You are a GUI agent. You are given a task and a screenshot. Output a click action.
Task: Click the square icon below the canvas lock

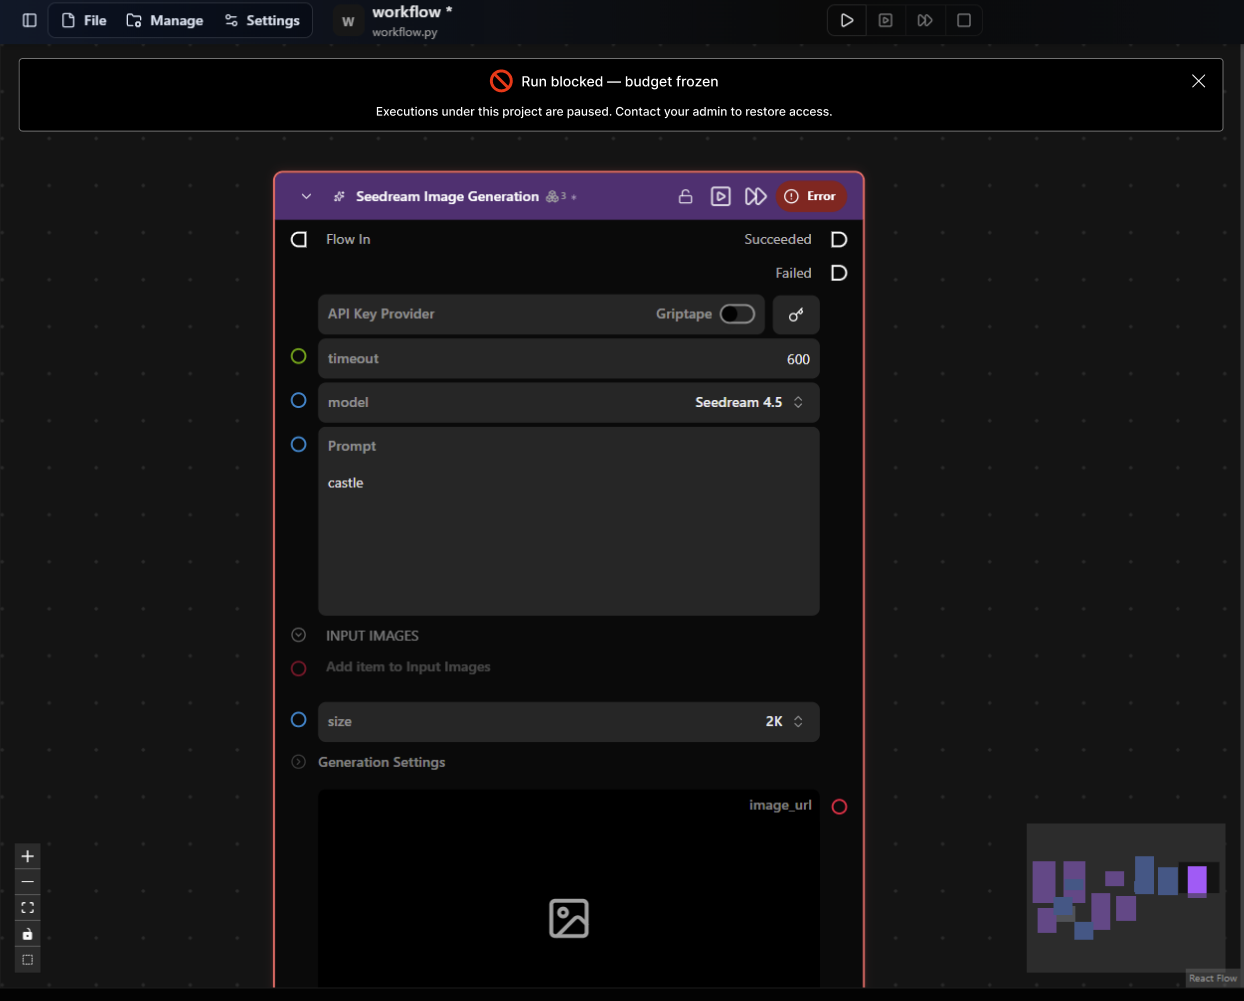click(x=28, y=960)
